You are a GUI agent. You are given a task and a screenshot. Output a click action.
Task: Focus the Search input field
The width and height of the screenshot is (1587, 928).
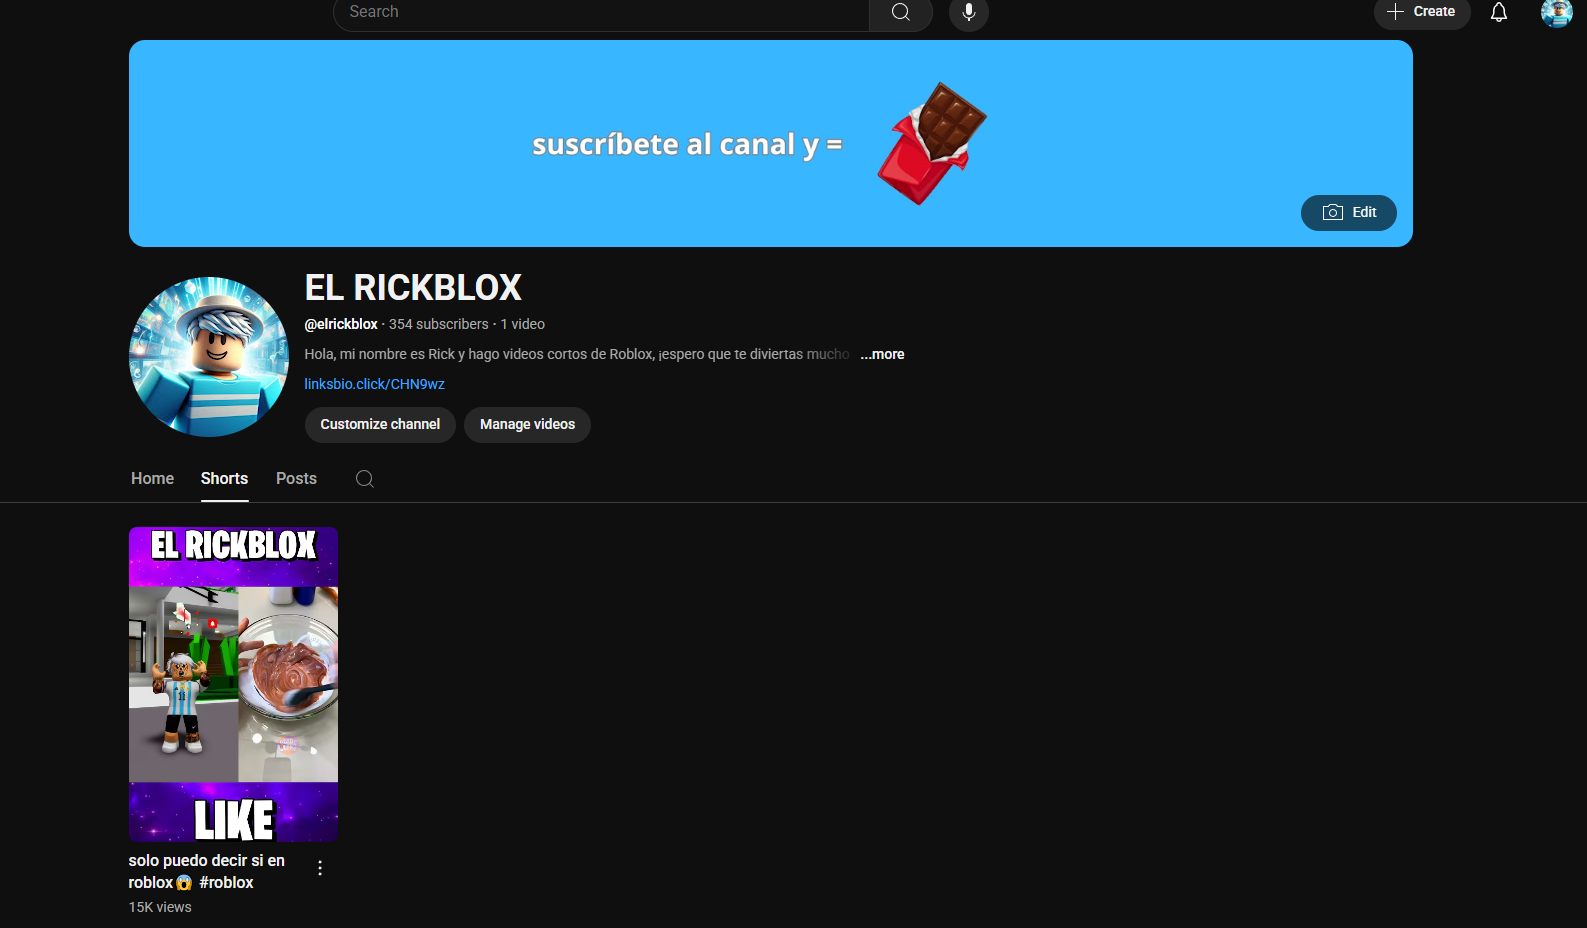tap(601, 12)
